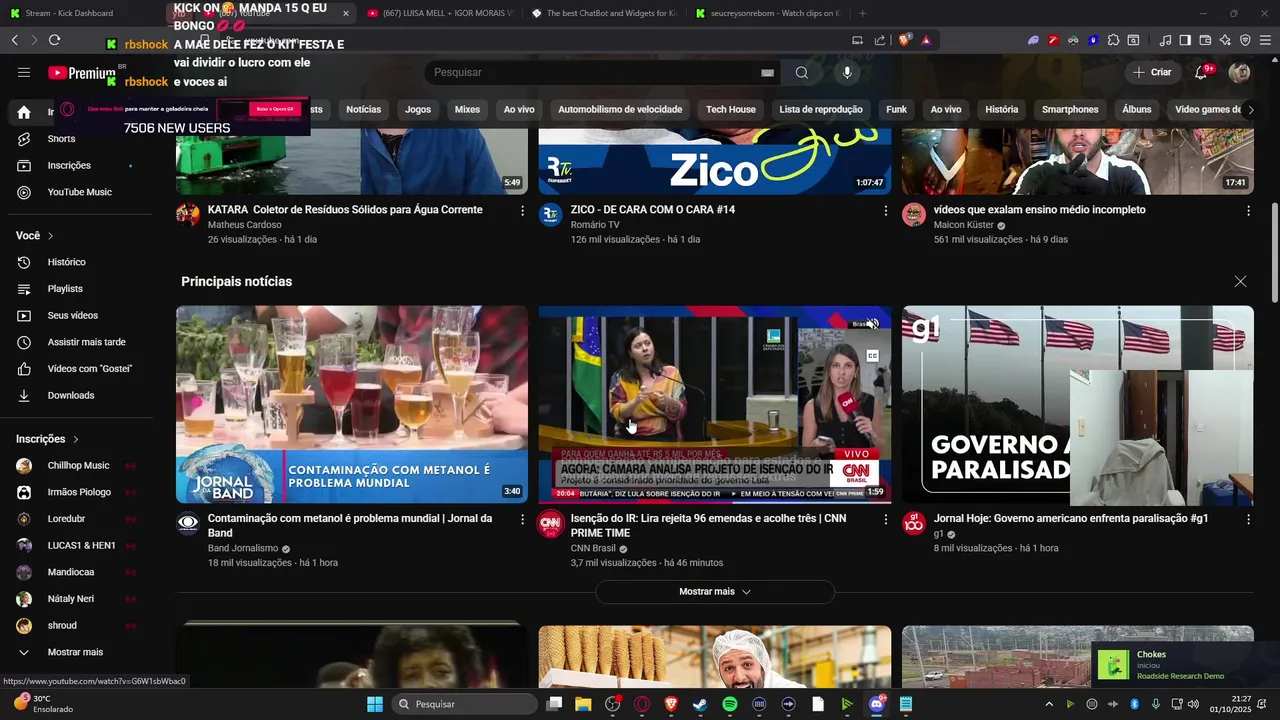Open a new browser tab
Image resolution: width=1280 pixels, height=720 pixels.
863,13
